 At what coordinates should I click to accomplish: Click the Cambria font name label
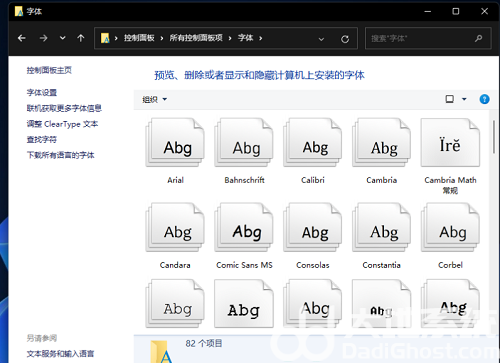pyautogui.click(x=382, y=180)
